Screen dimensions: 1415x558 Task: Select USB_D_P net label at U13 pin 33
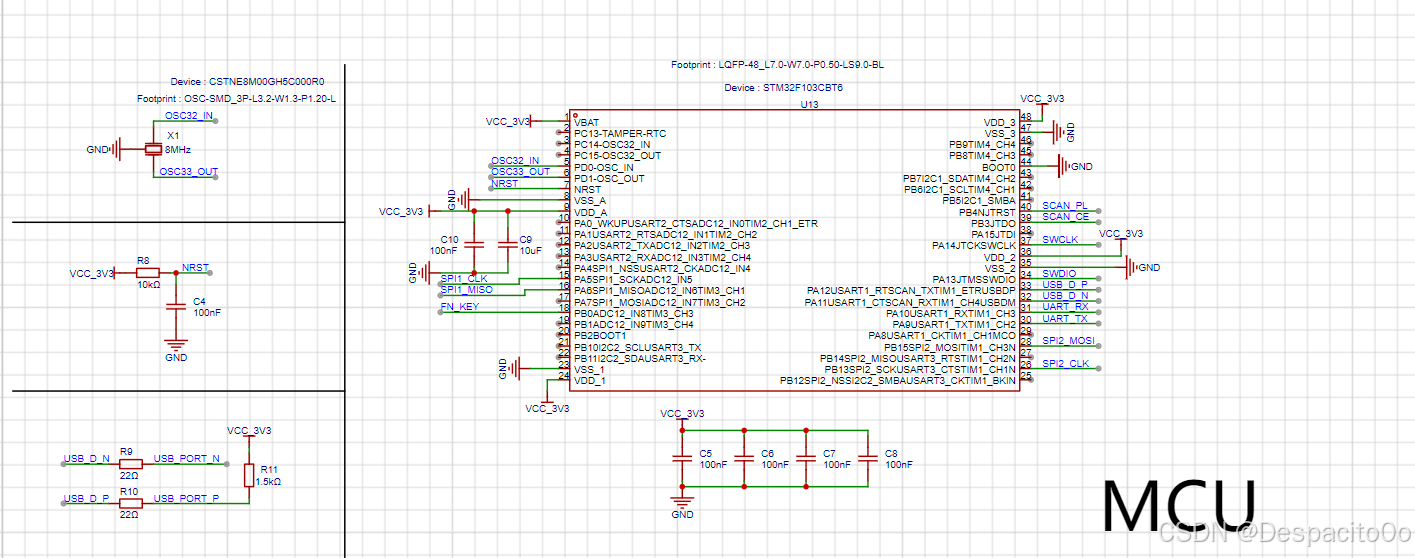pyautogui.click(x=1066, y=285)
